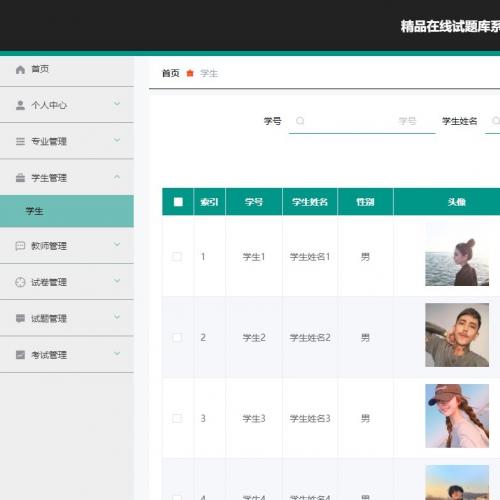This screenshot has height=500, width=500.
Task: Click the 精品在线试题库 header title
Action: [x=450, y=26]
